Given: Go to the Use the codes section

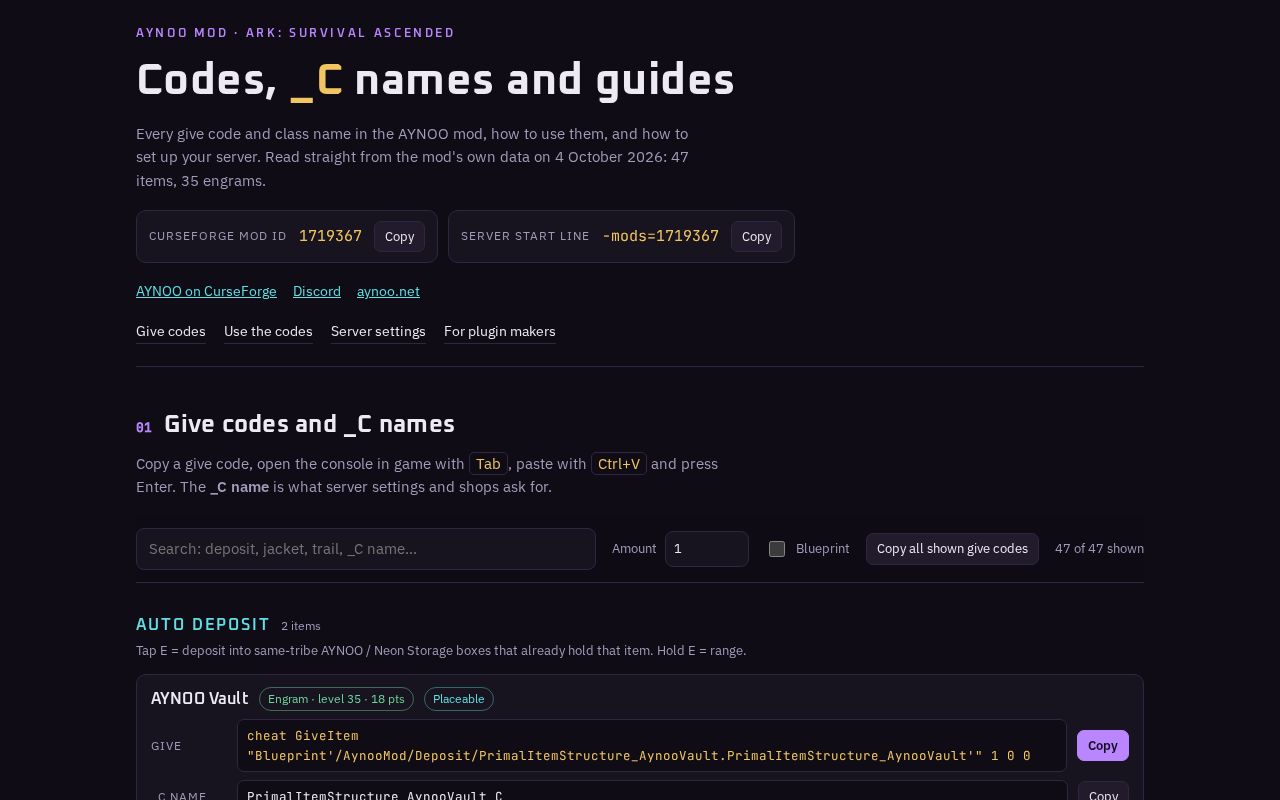Looking at the screenshot, I should click(268, 331).
